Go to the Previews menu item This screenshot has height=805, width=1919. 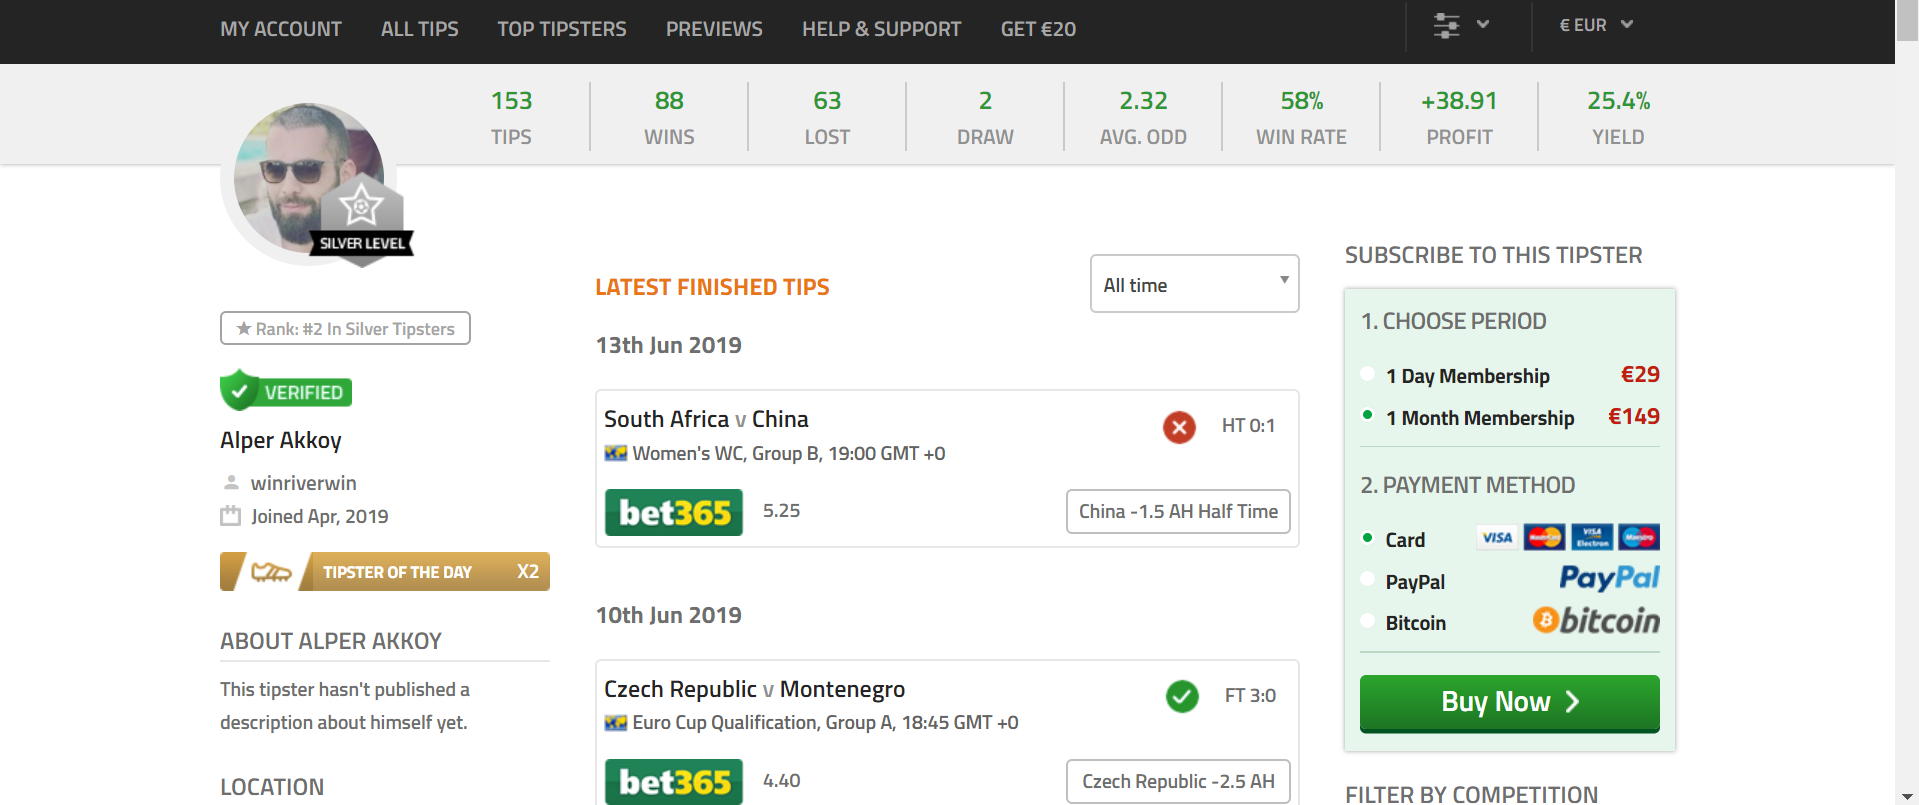[x=714, y=29]
